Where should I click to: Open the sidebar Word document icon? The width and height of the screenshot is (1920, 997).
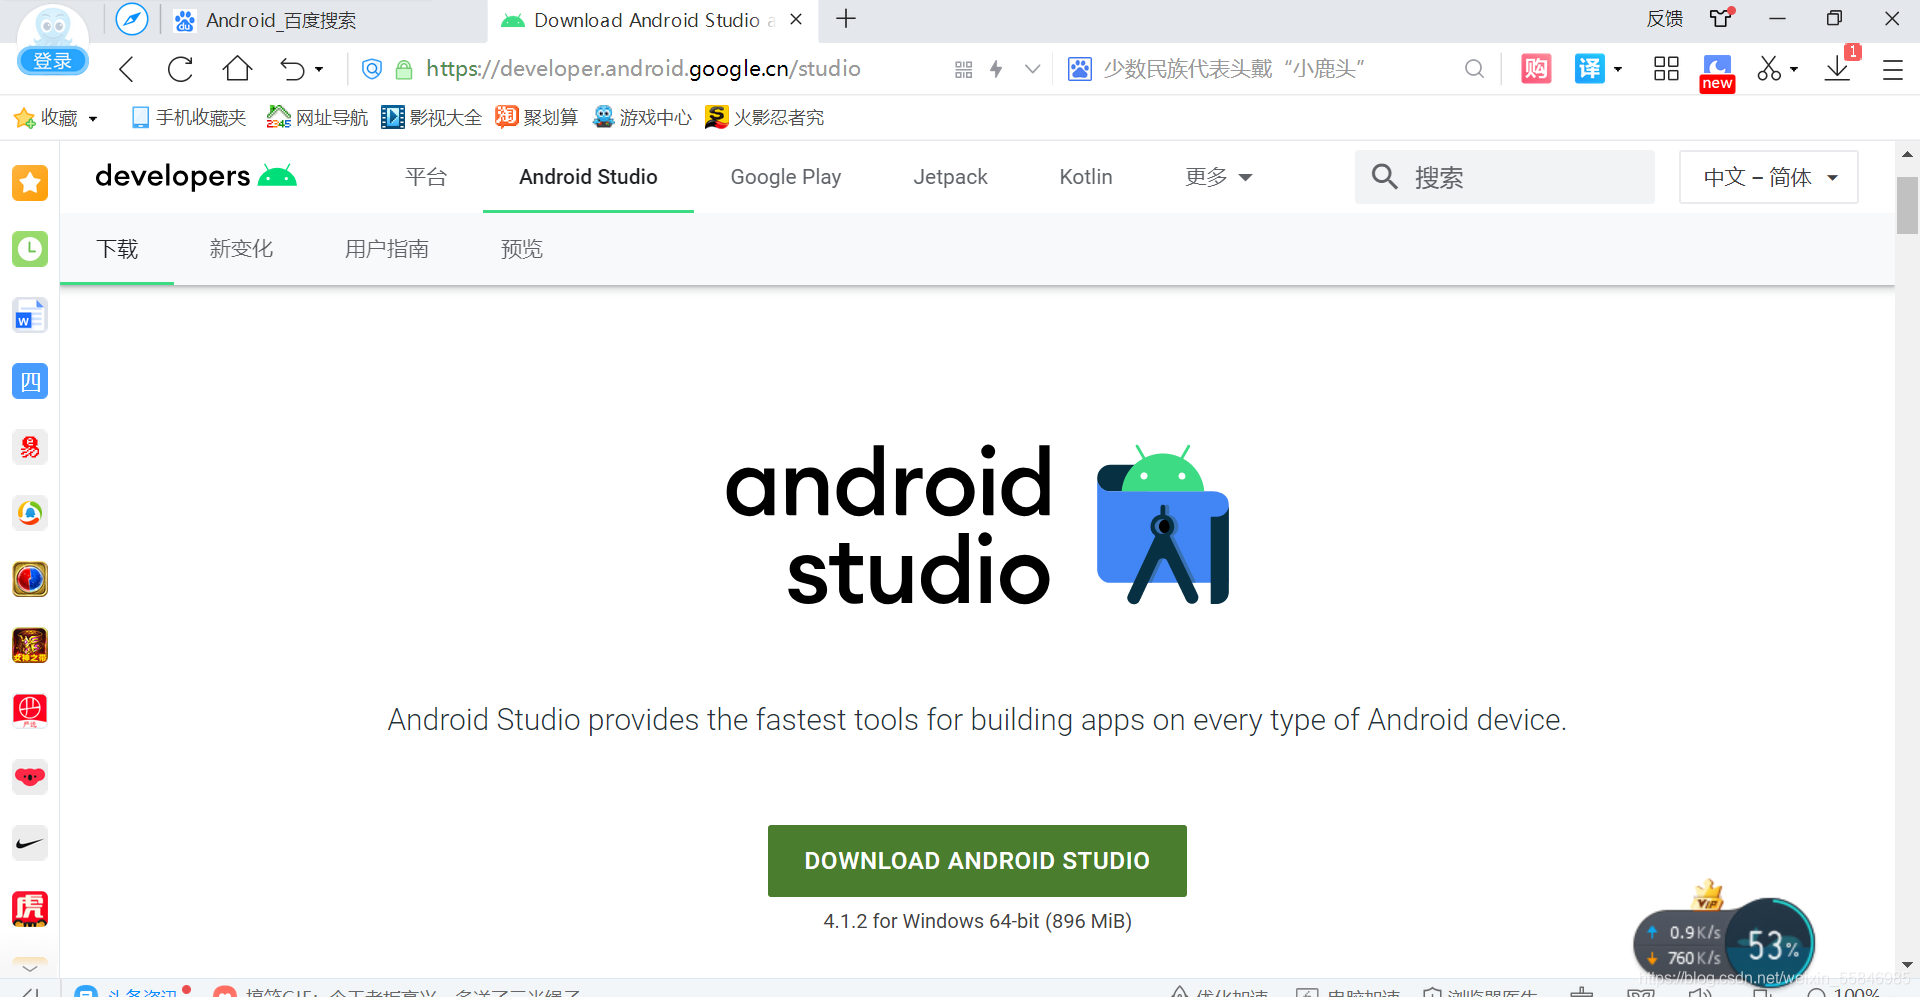(30, 315)
